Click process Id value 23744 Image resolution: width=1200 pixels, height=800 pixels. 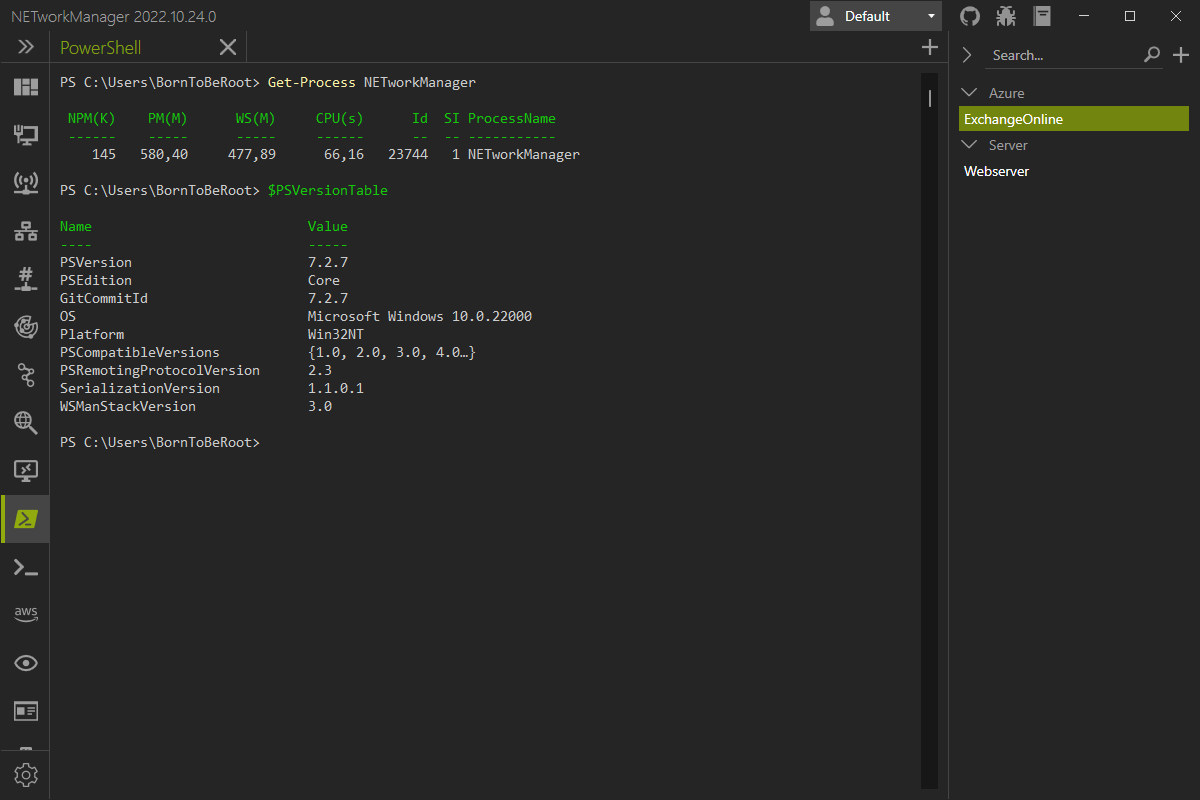coord(408,154)
